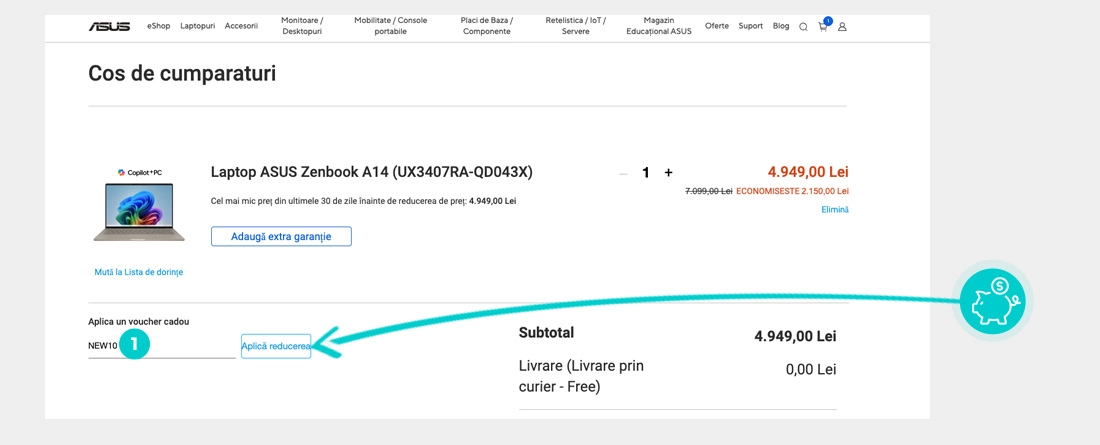1100x445 pixels.
Task: Decrease quantity with minus button
Action: click(x=623, y=173)
